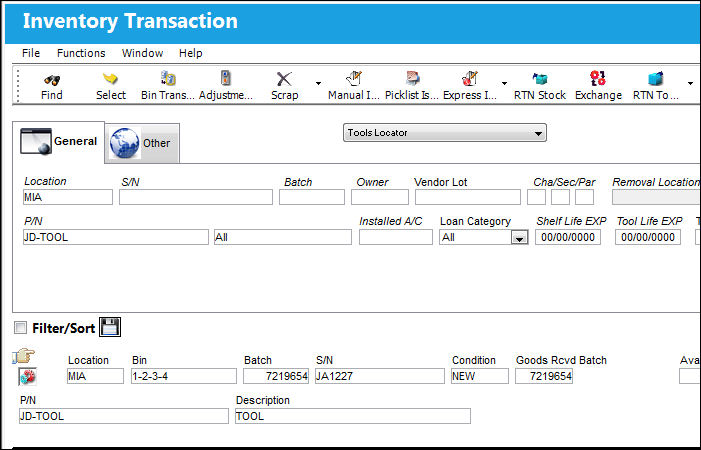Click the first Cha/Sec/Par box
701x450 pixels.
[536, 197]
